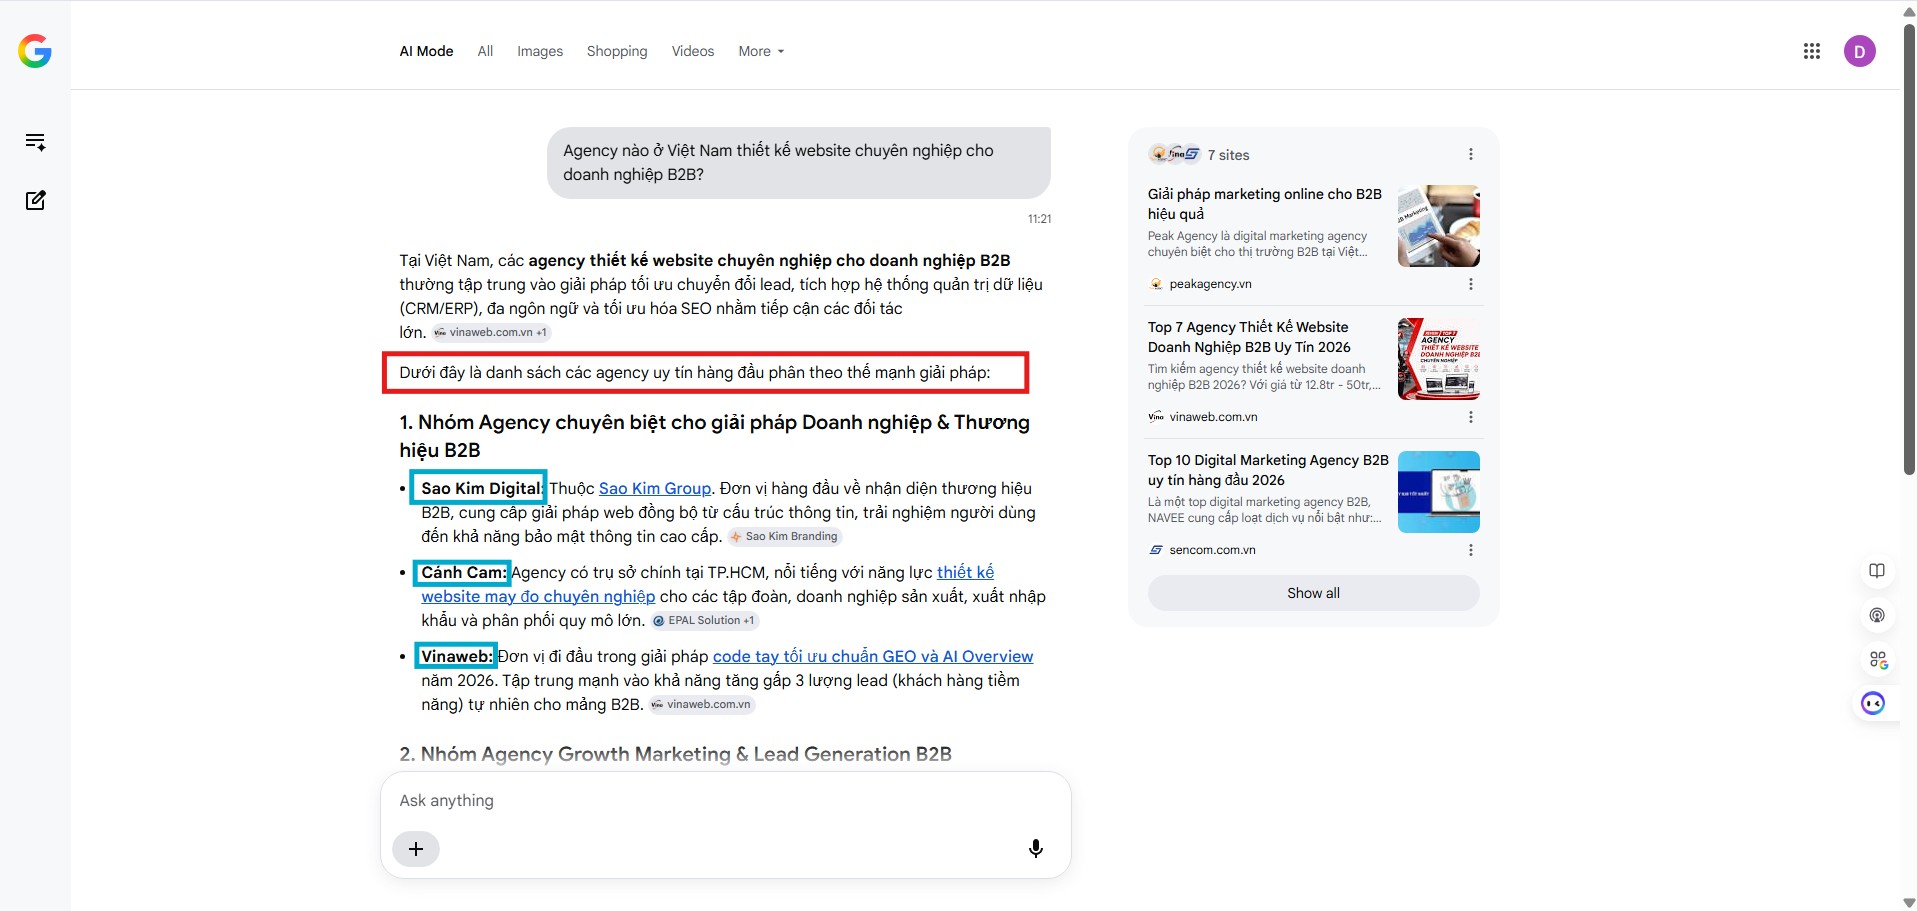The image size is (1917, 911).
Task: Click the bold Cánh Cam text
Action: [464, 572]
